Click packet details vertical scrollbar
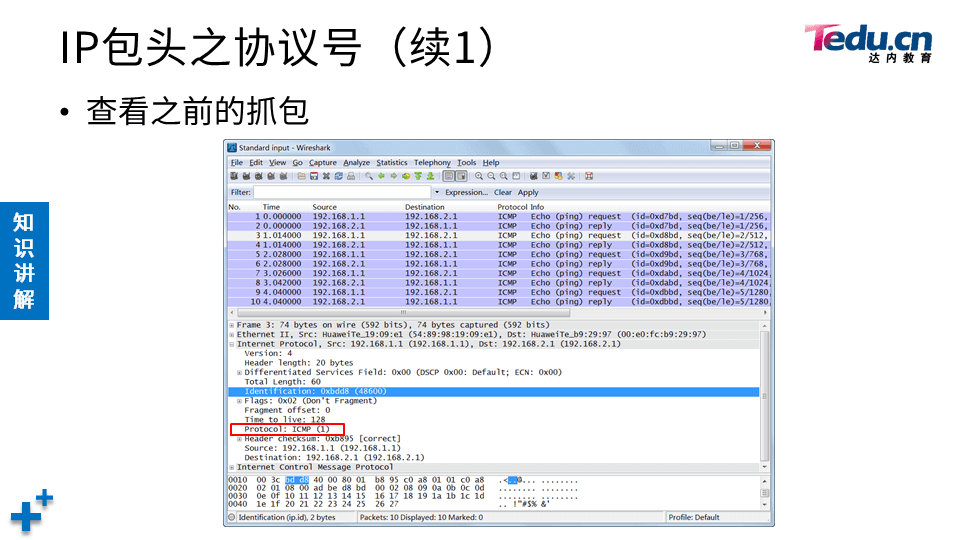The height and width of the screenshot is (540, 960). pos(764,396)
